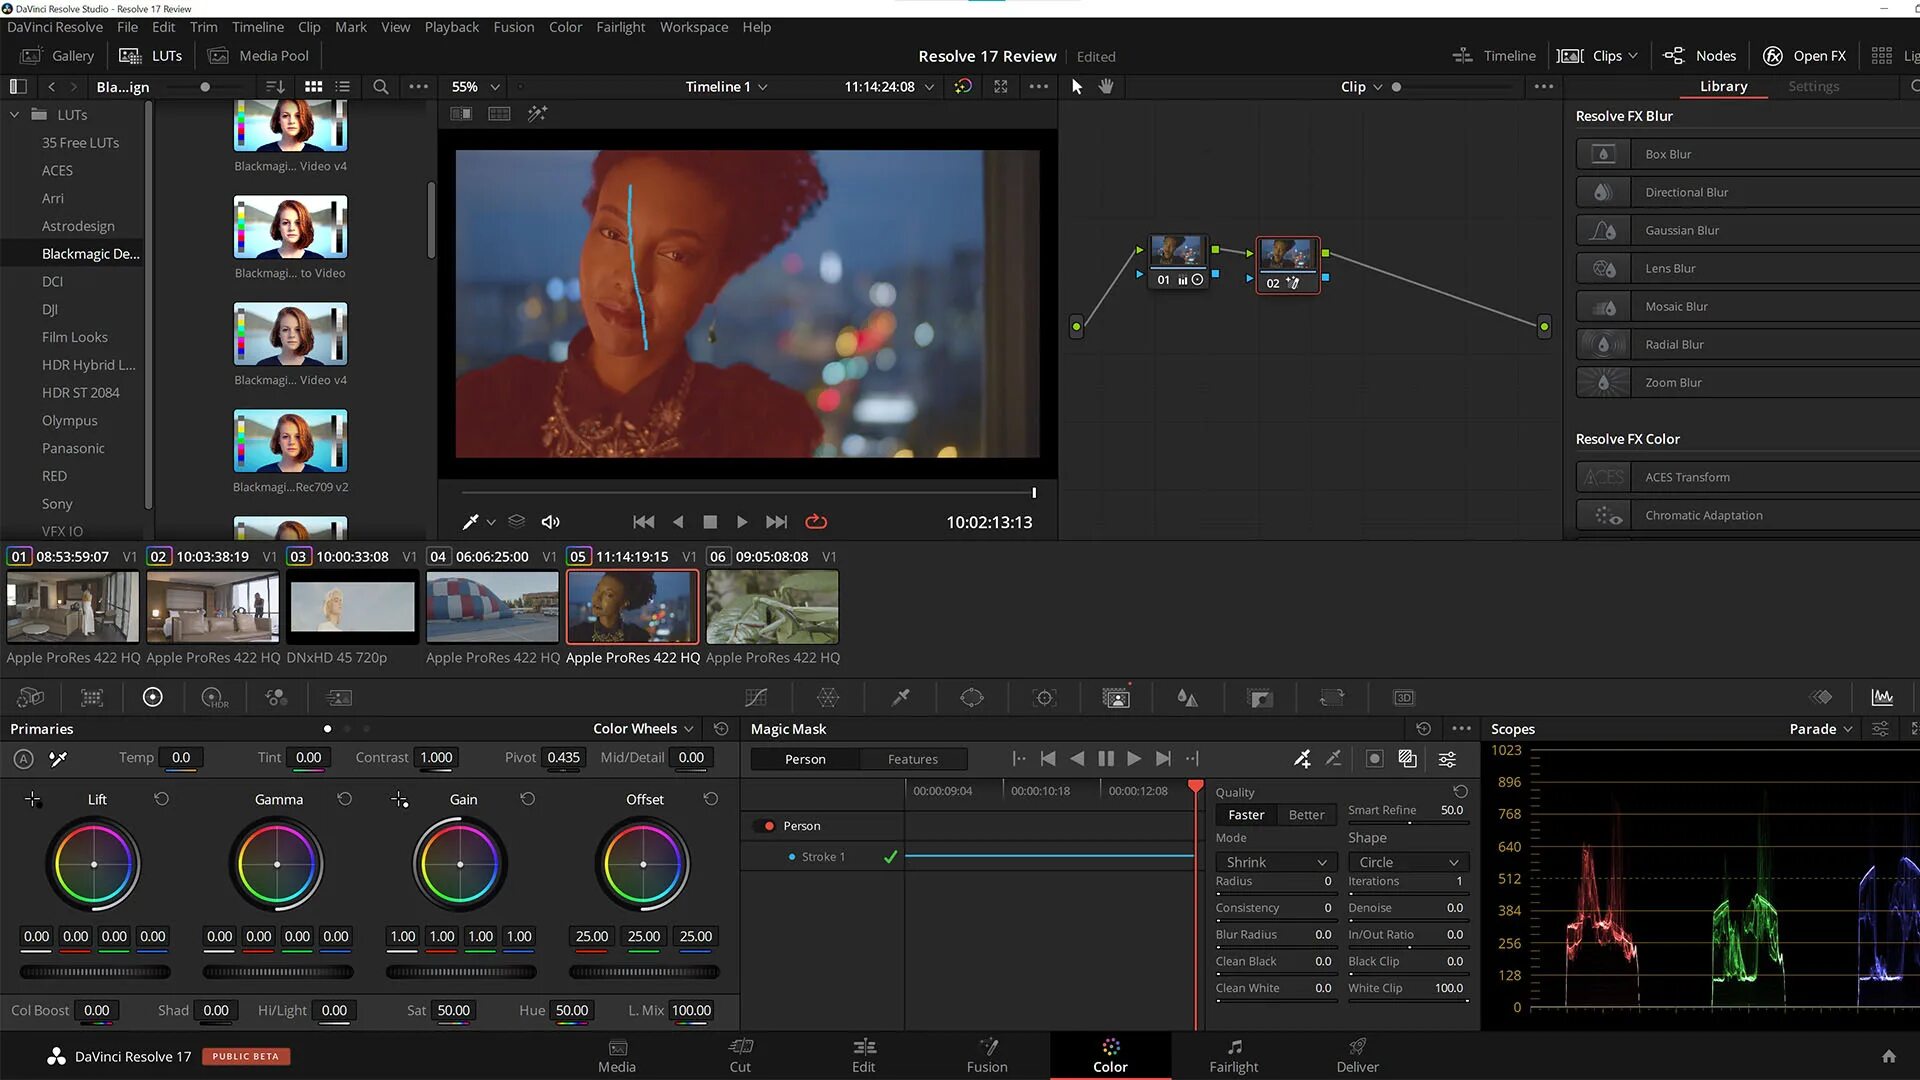Switch LUT browser to thumbnail grid view
The height and width of the screenshot is (1080, 1920).
tap(313, 87)
